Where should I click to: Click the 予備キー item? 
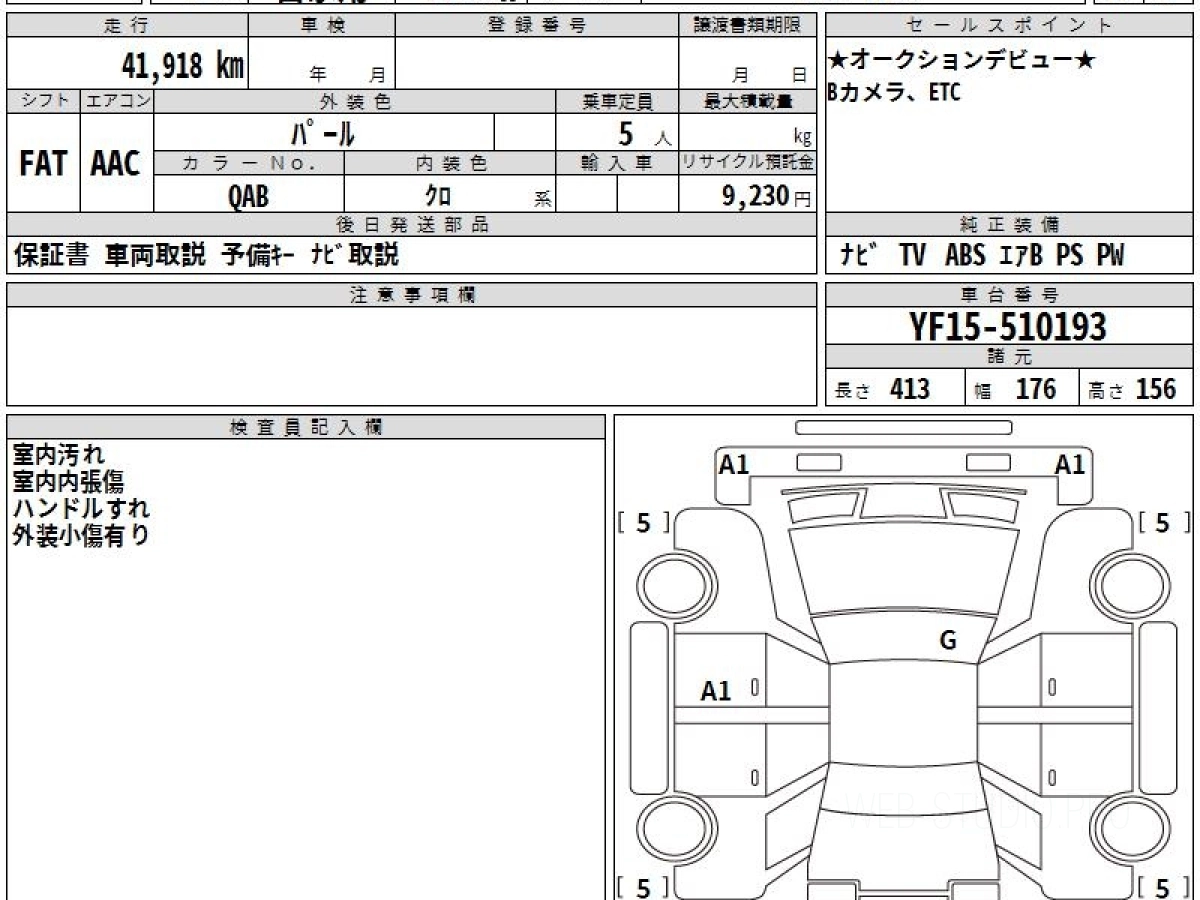(258, 255)
